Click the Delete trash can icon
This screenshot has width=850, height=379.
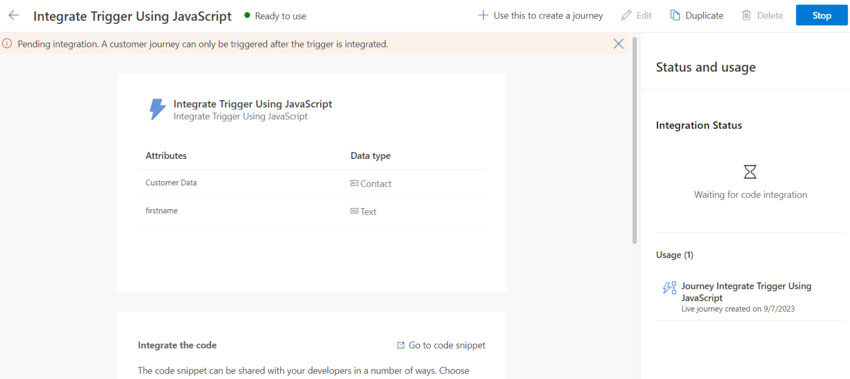click(x=746, y=16)
